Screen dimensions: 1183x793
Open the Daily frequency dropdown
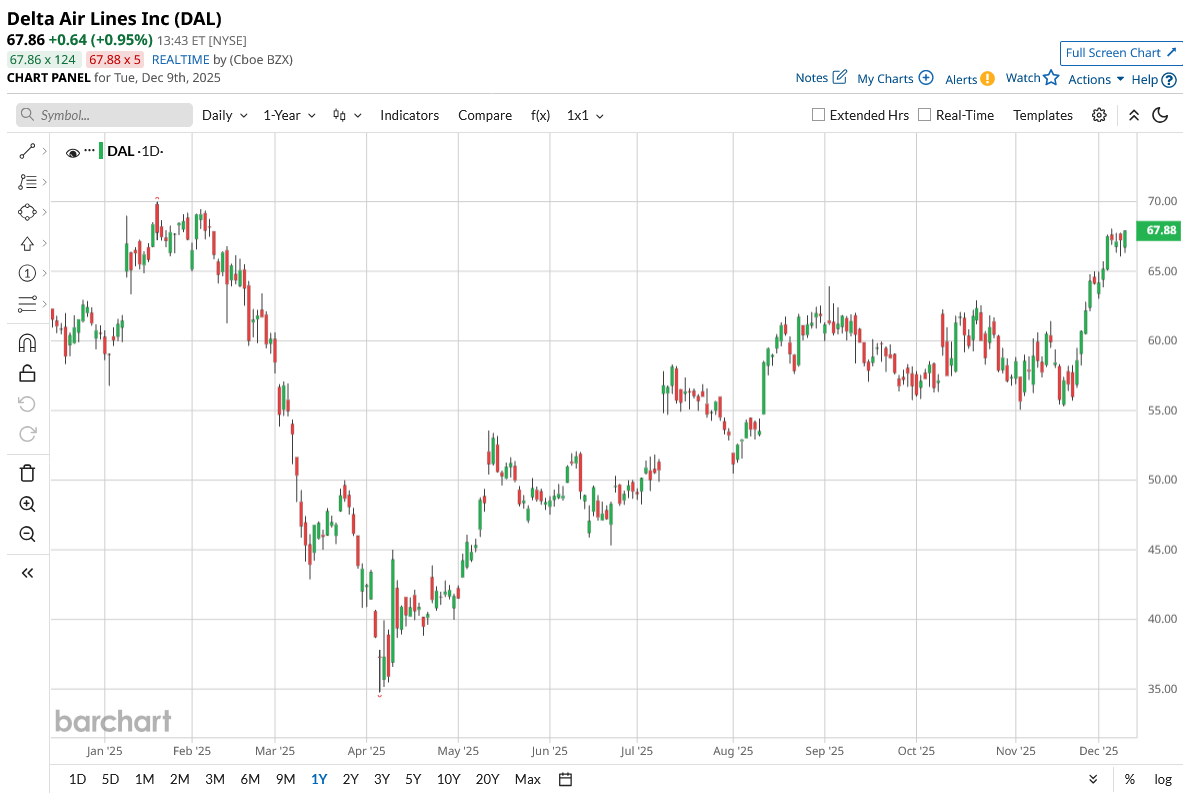click(224, 115)
